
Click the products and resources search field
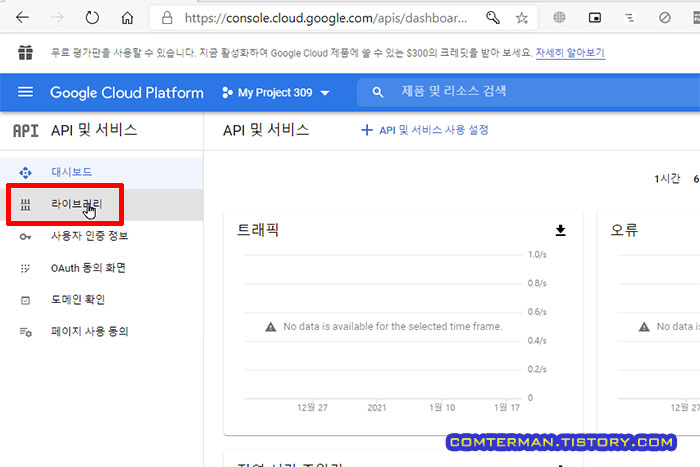pyautogui.click(x=529, y=92)
